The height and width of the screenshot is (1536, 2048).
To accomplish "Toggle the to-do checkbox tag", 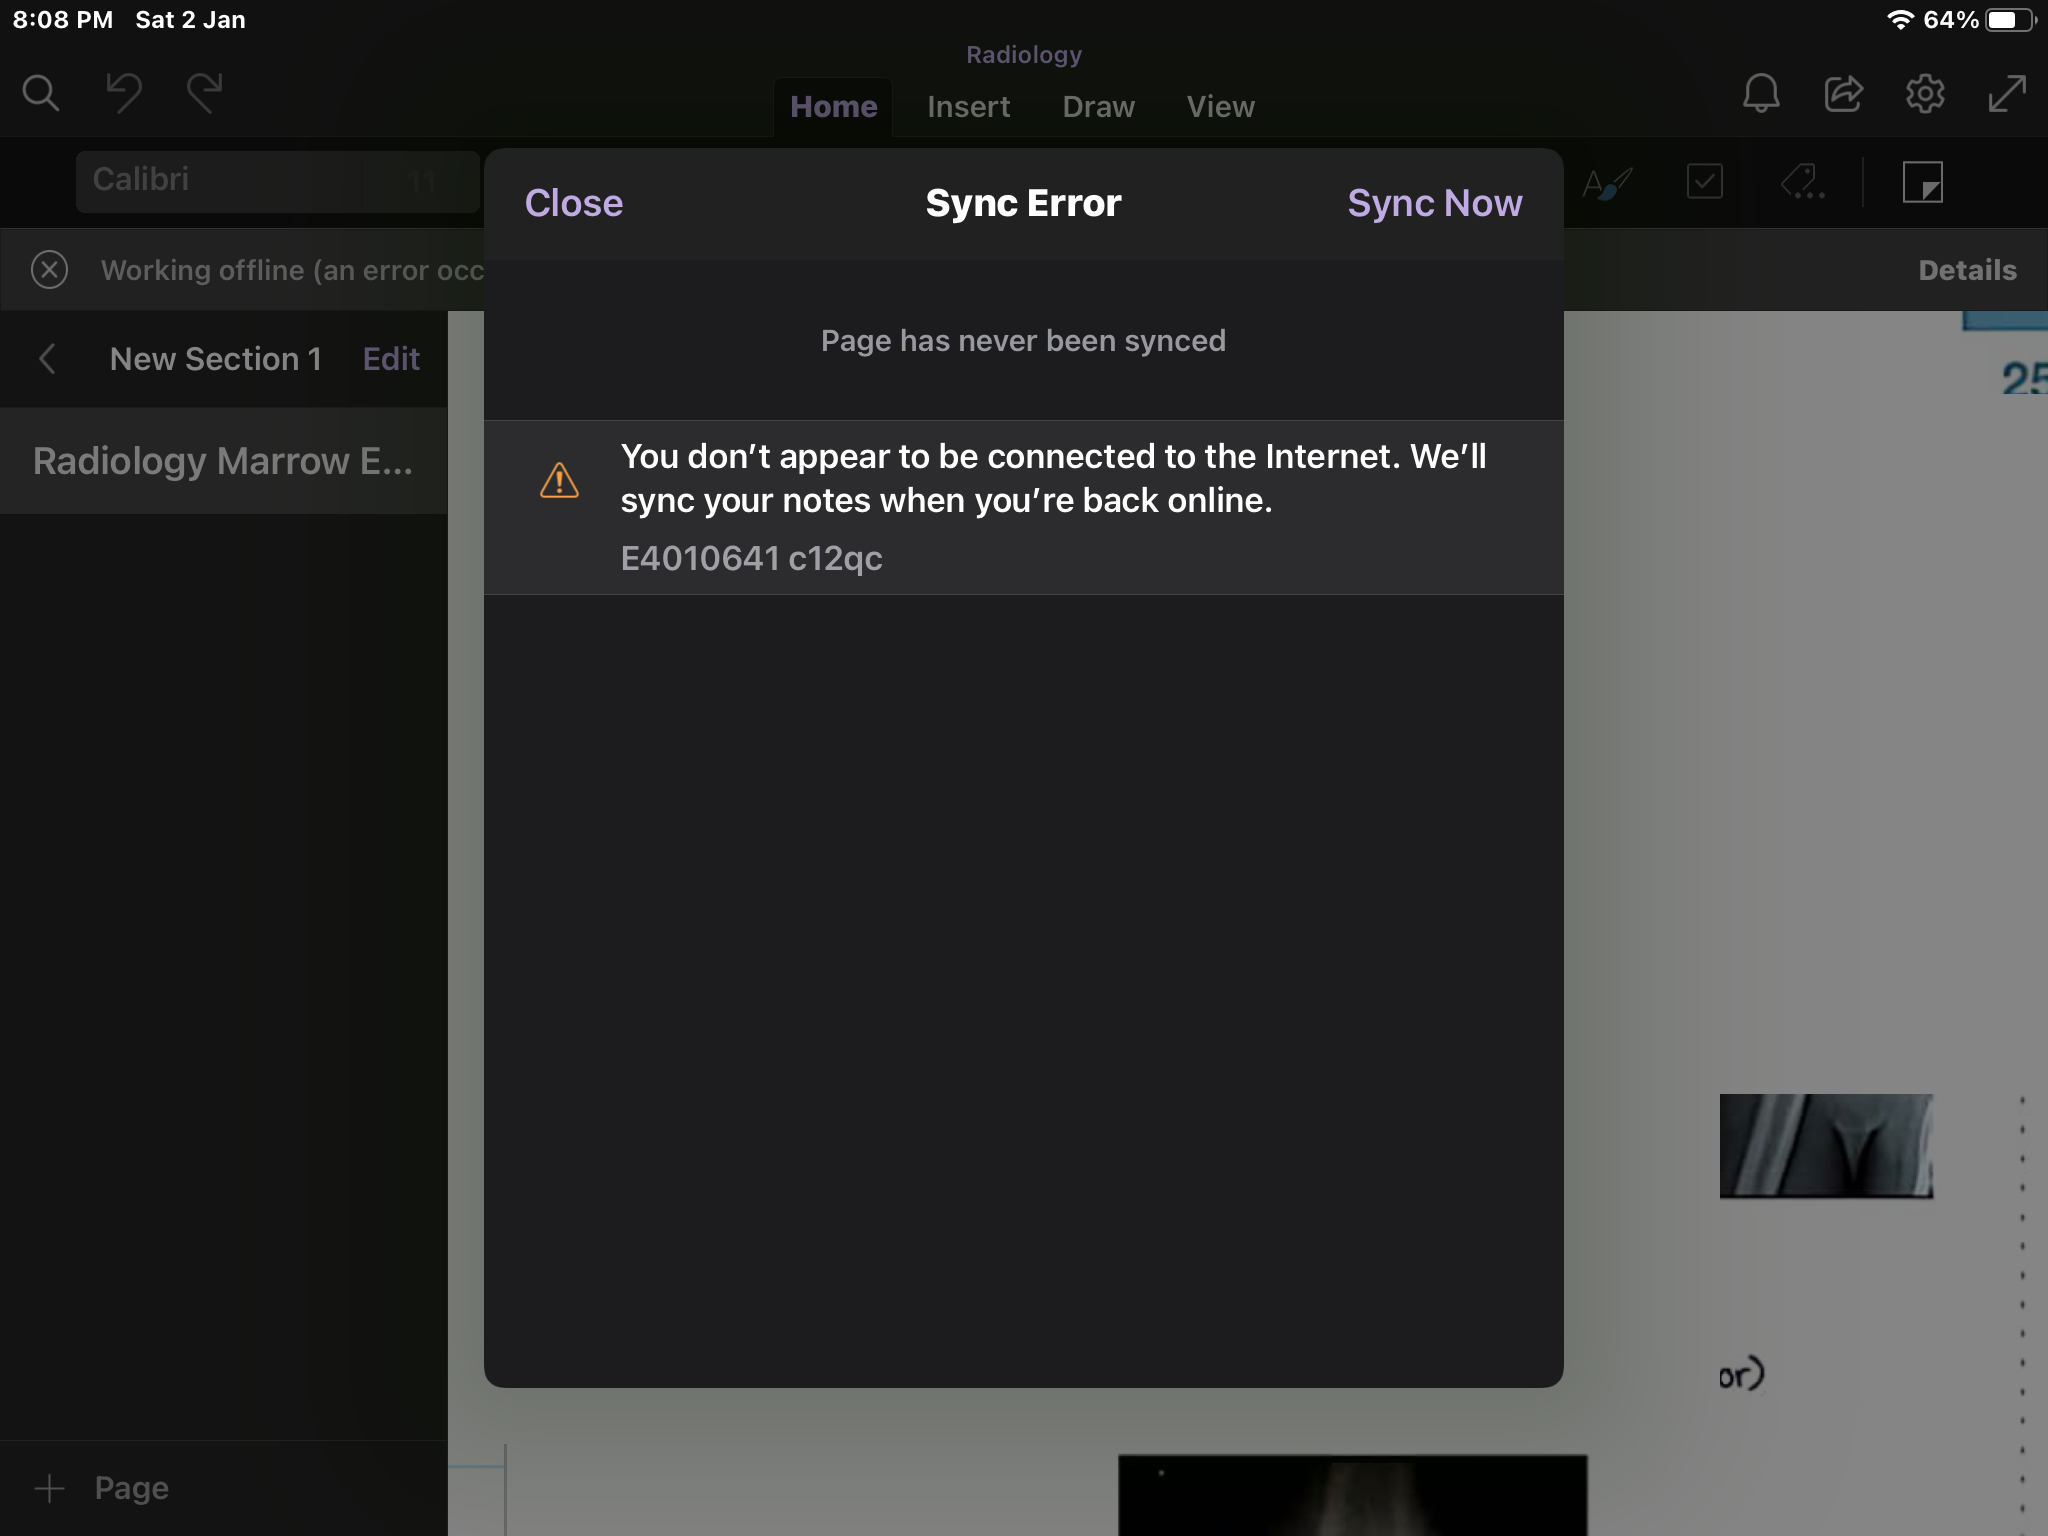I will click(x=1704, y=182).
